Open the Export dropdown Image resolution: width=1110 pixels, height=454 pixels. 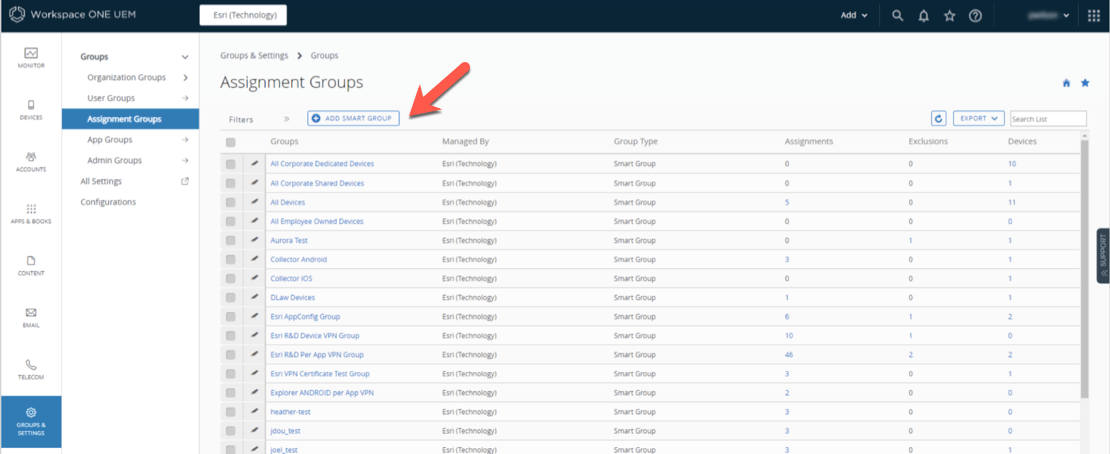pos(978,118)
